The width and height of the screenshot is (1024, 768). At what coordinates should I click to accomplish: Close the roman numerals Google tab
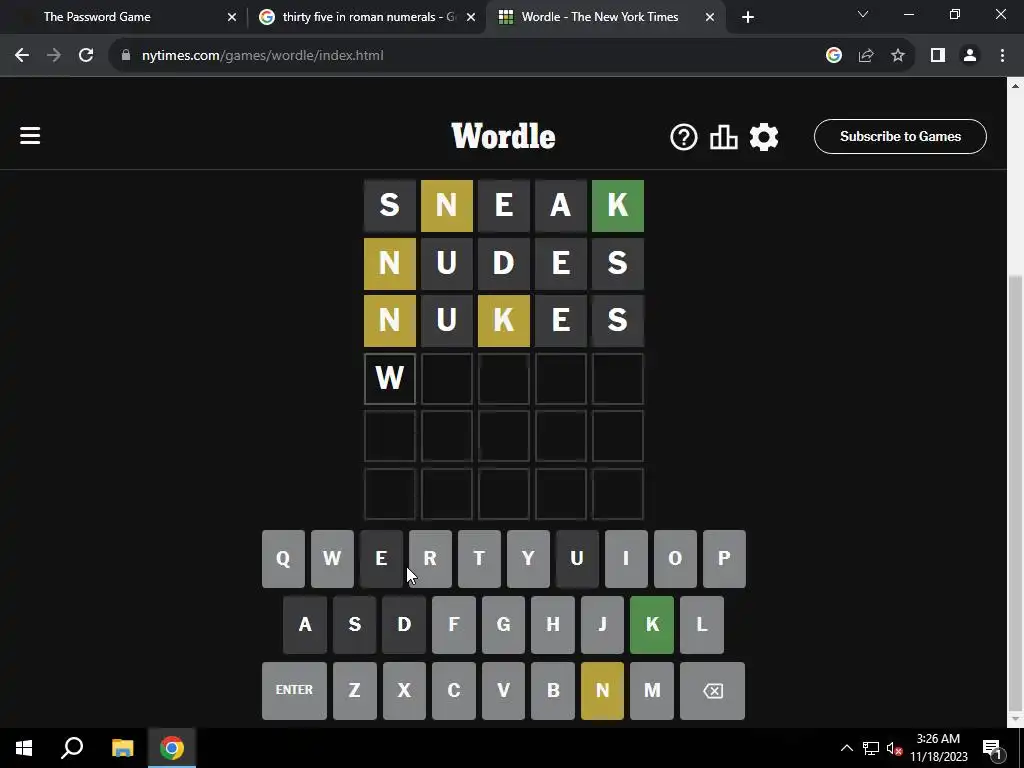(x=471, y=17)
